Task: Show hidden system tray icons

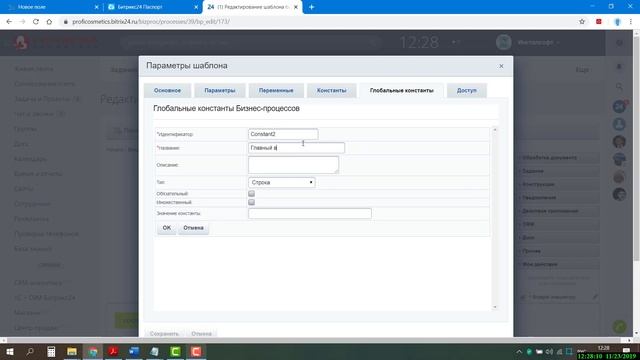Action: (x=519, y=351)
